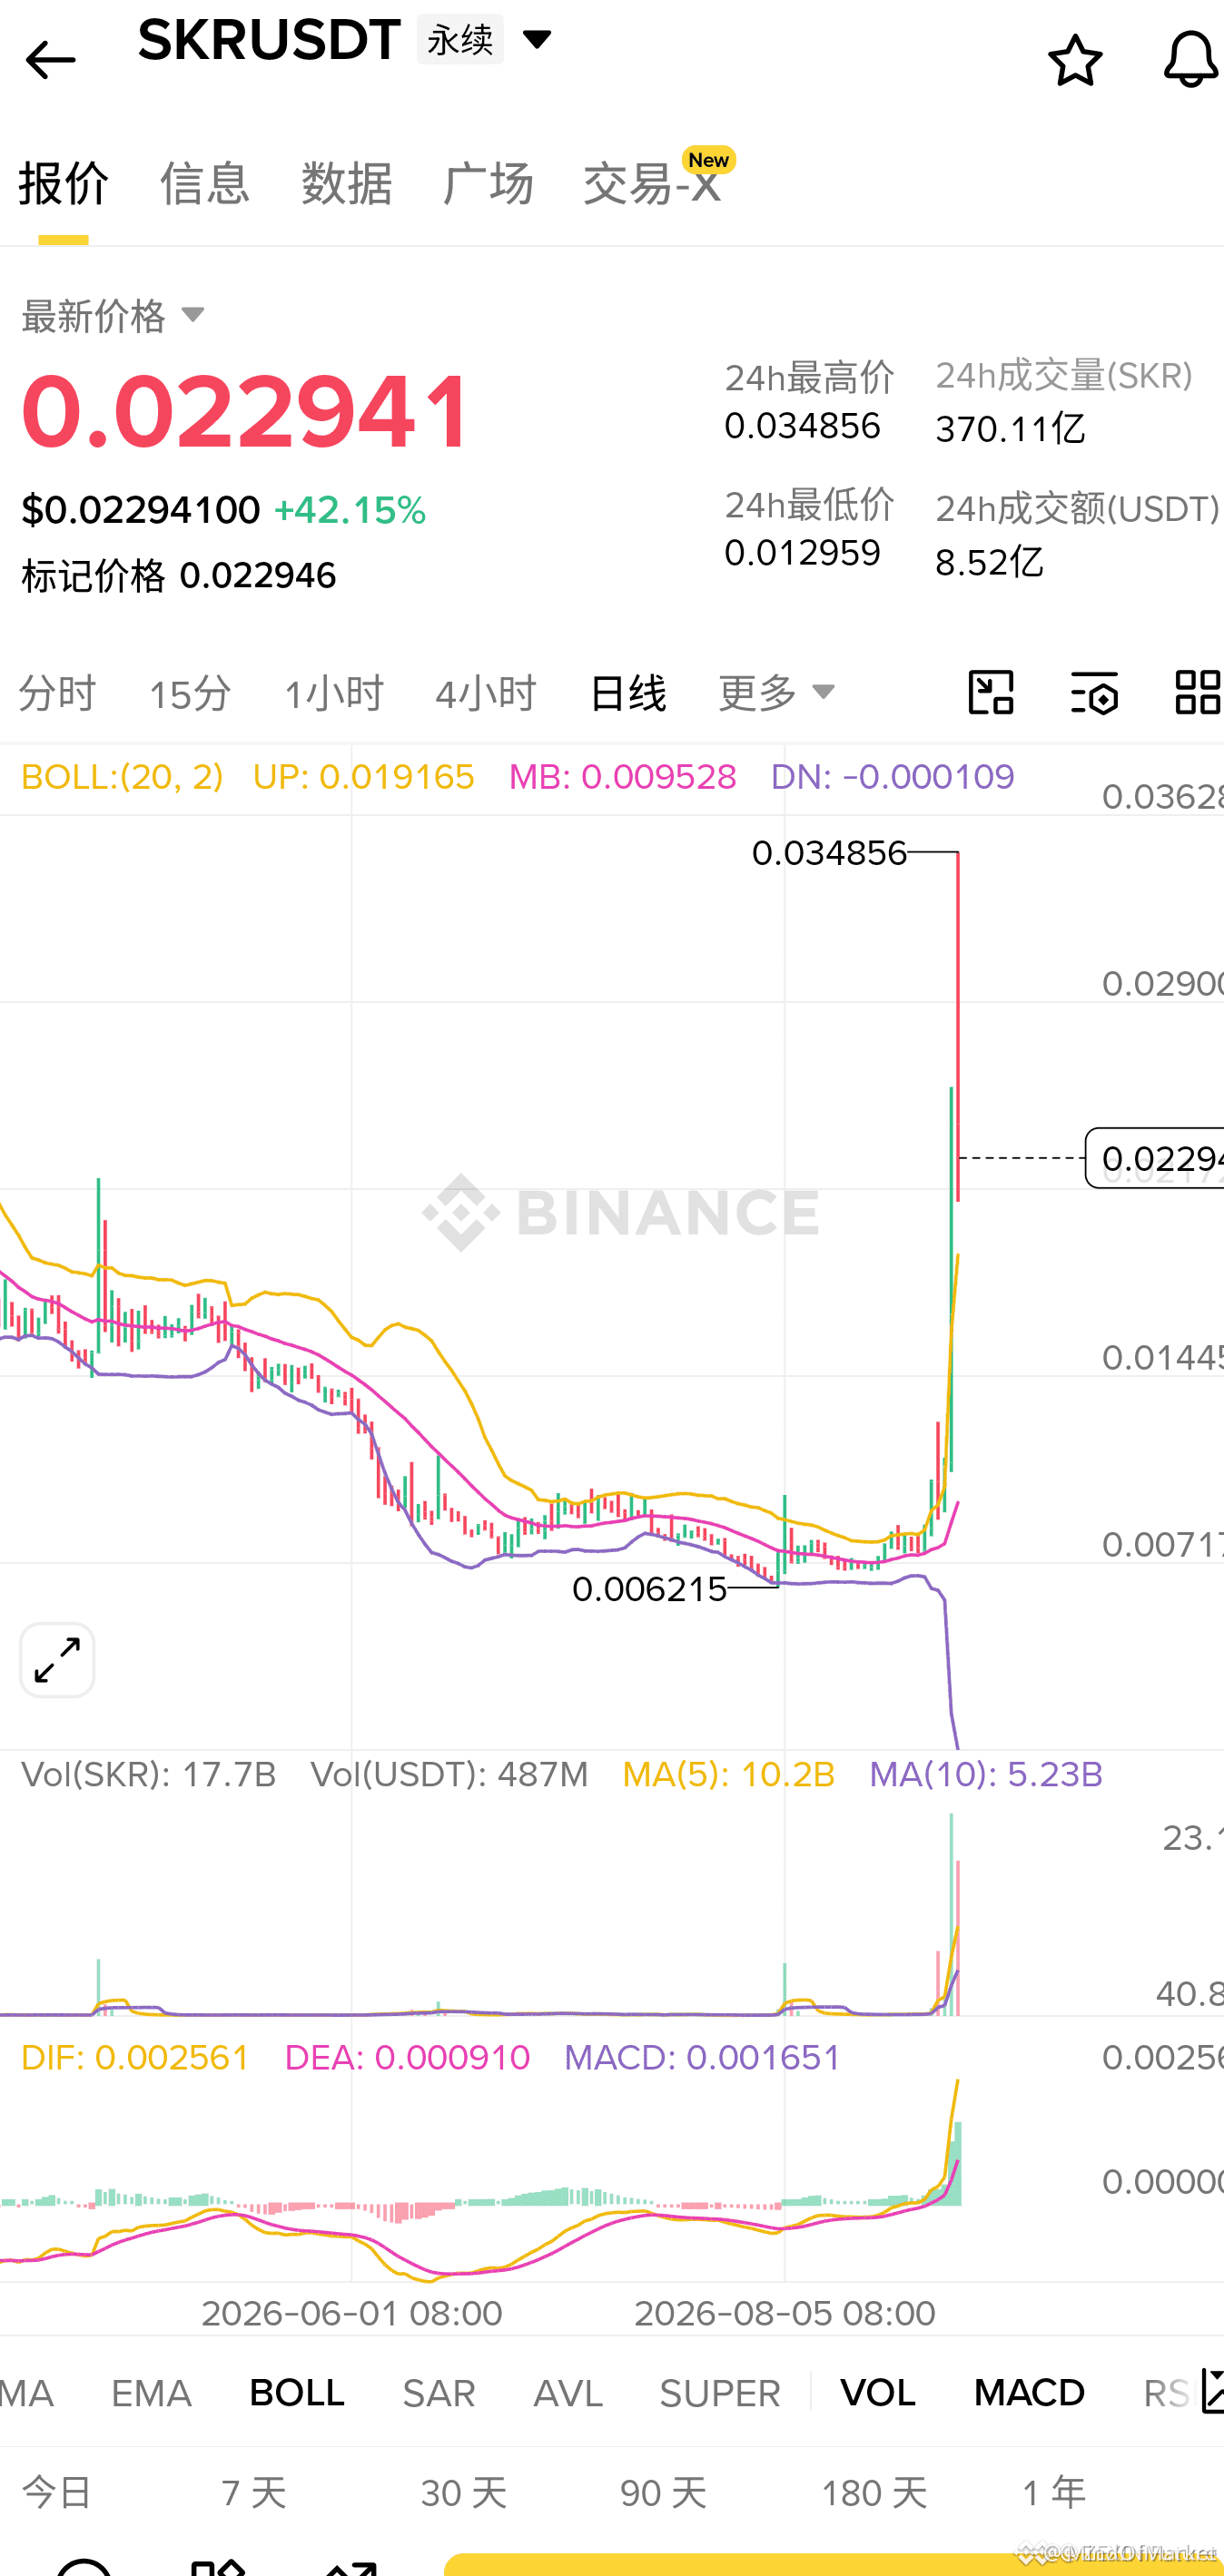
Task: Open chart indicator settings icon
Action: point(1095,692)
